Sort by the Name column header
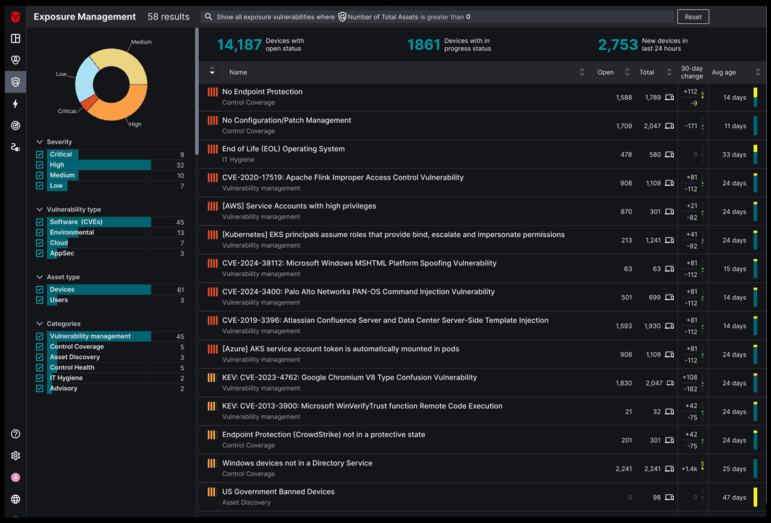 click(x=238, y=72)
